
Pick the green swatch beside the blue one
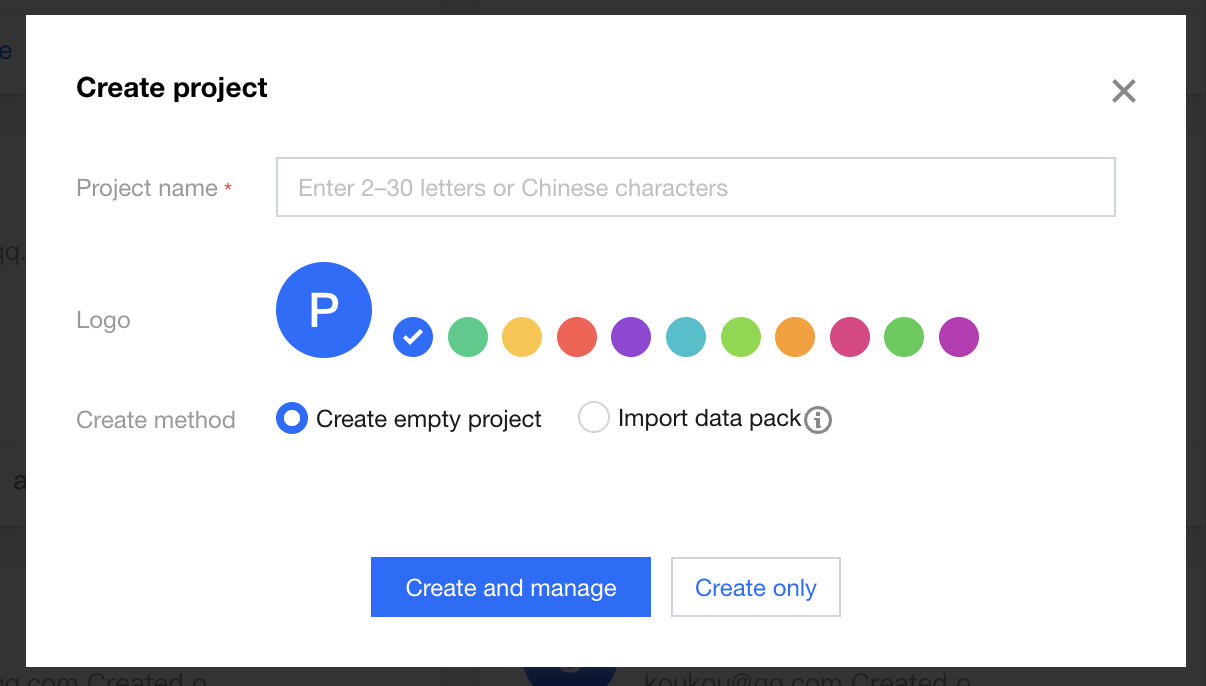pos(468,337)
